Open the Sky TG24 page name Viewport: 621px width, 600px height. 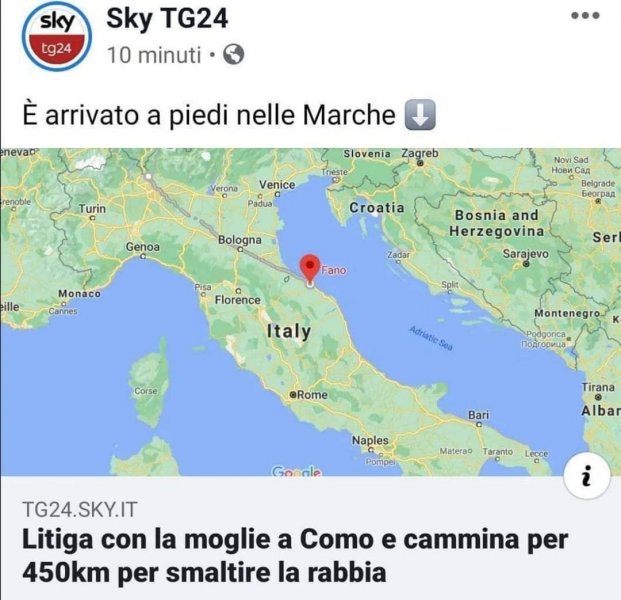coord(167,19)
